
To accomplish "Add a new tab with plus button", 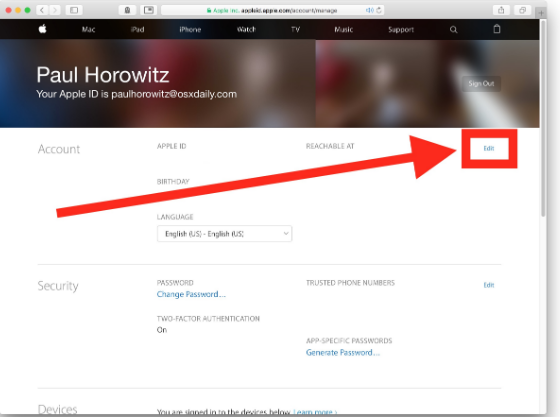I will tap(541, 13).
